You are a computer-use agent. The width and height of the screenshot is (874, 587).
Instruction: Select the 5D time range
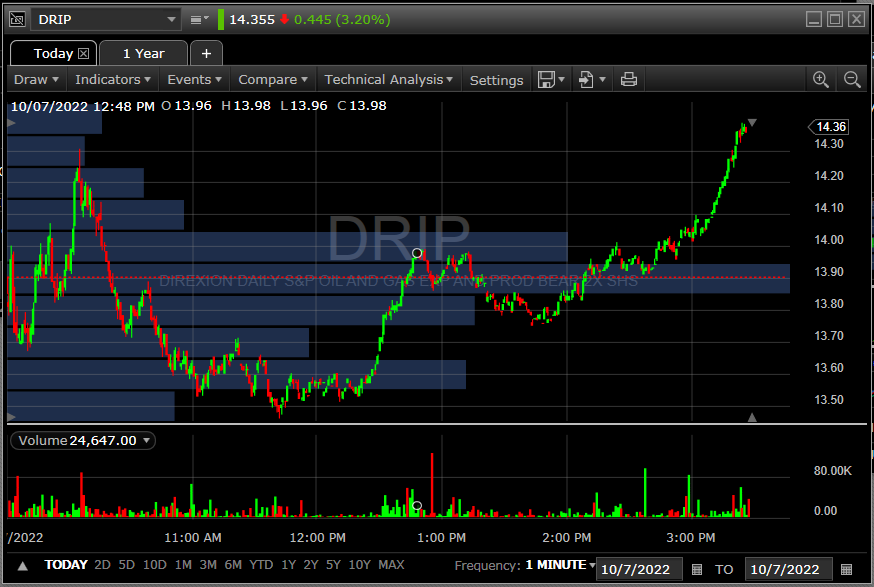click(127, 565)
